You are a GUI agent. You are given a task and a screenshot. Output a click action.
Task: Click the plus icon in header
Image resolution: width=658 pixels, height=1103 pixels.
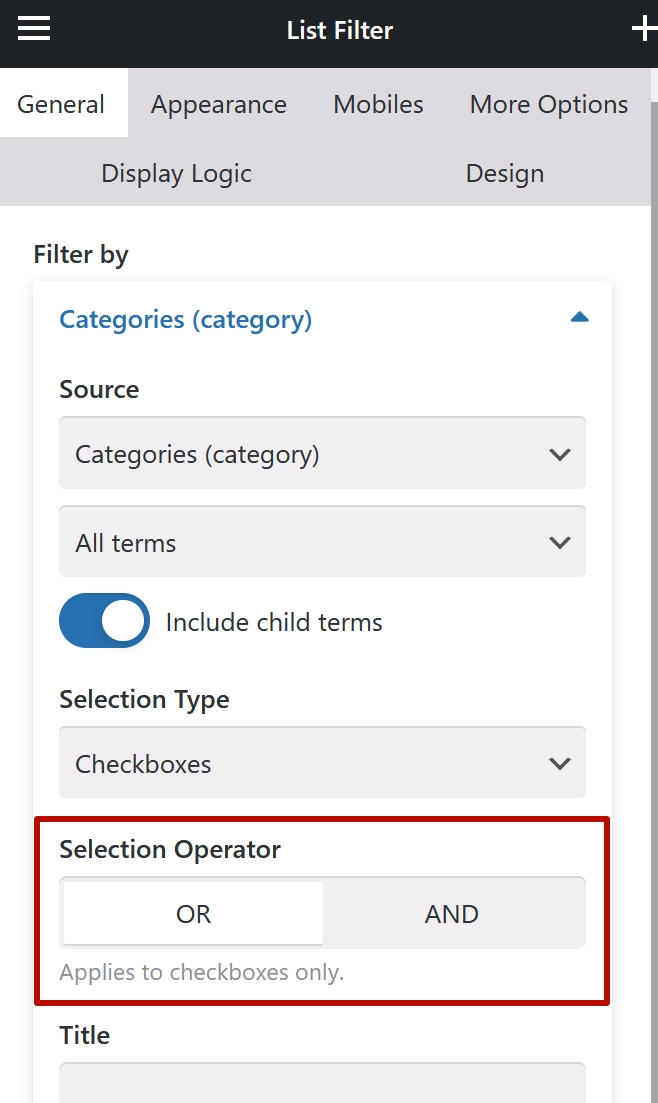[645, 29]
